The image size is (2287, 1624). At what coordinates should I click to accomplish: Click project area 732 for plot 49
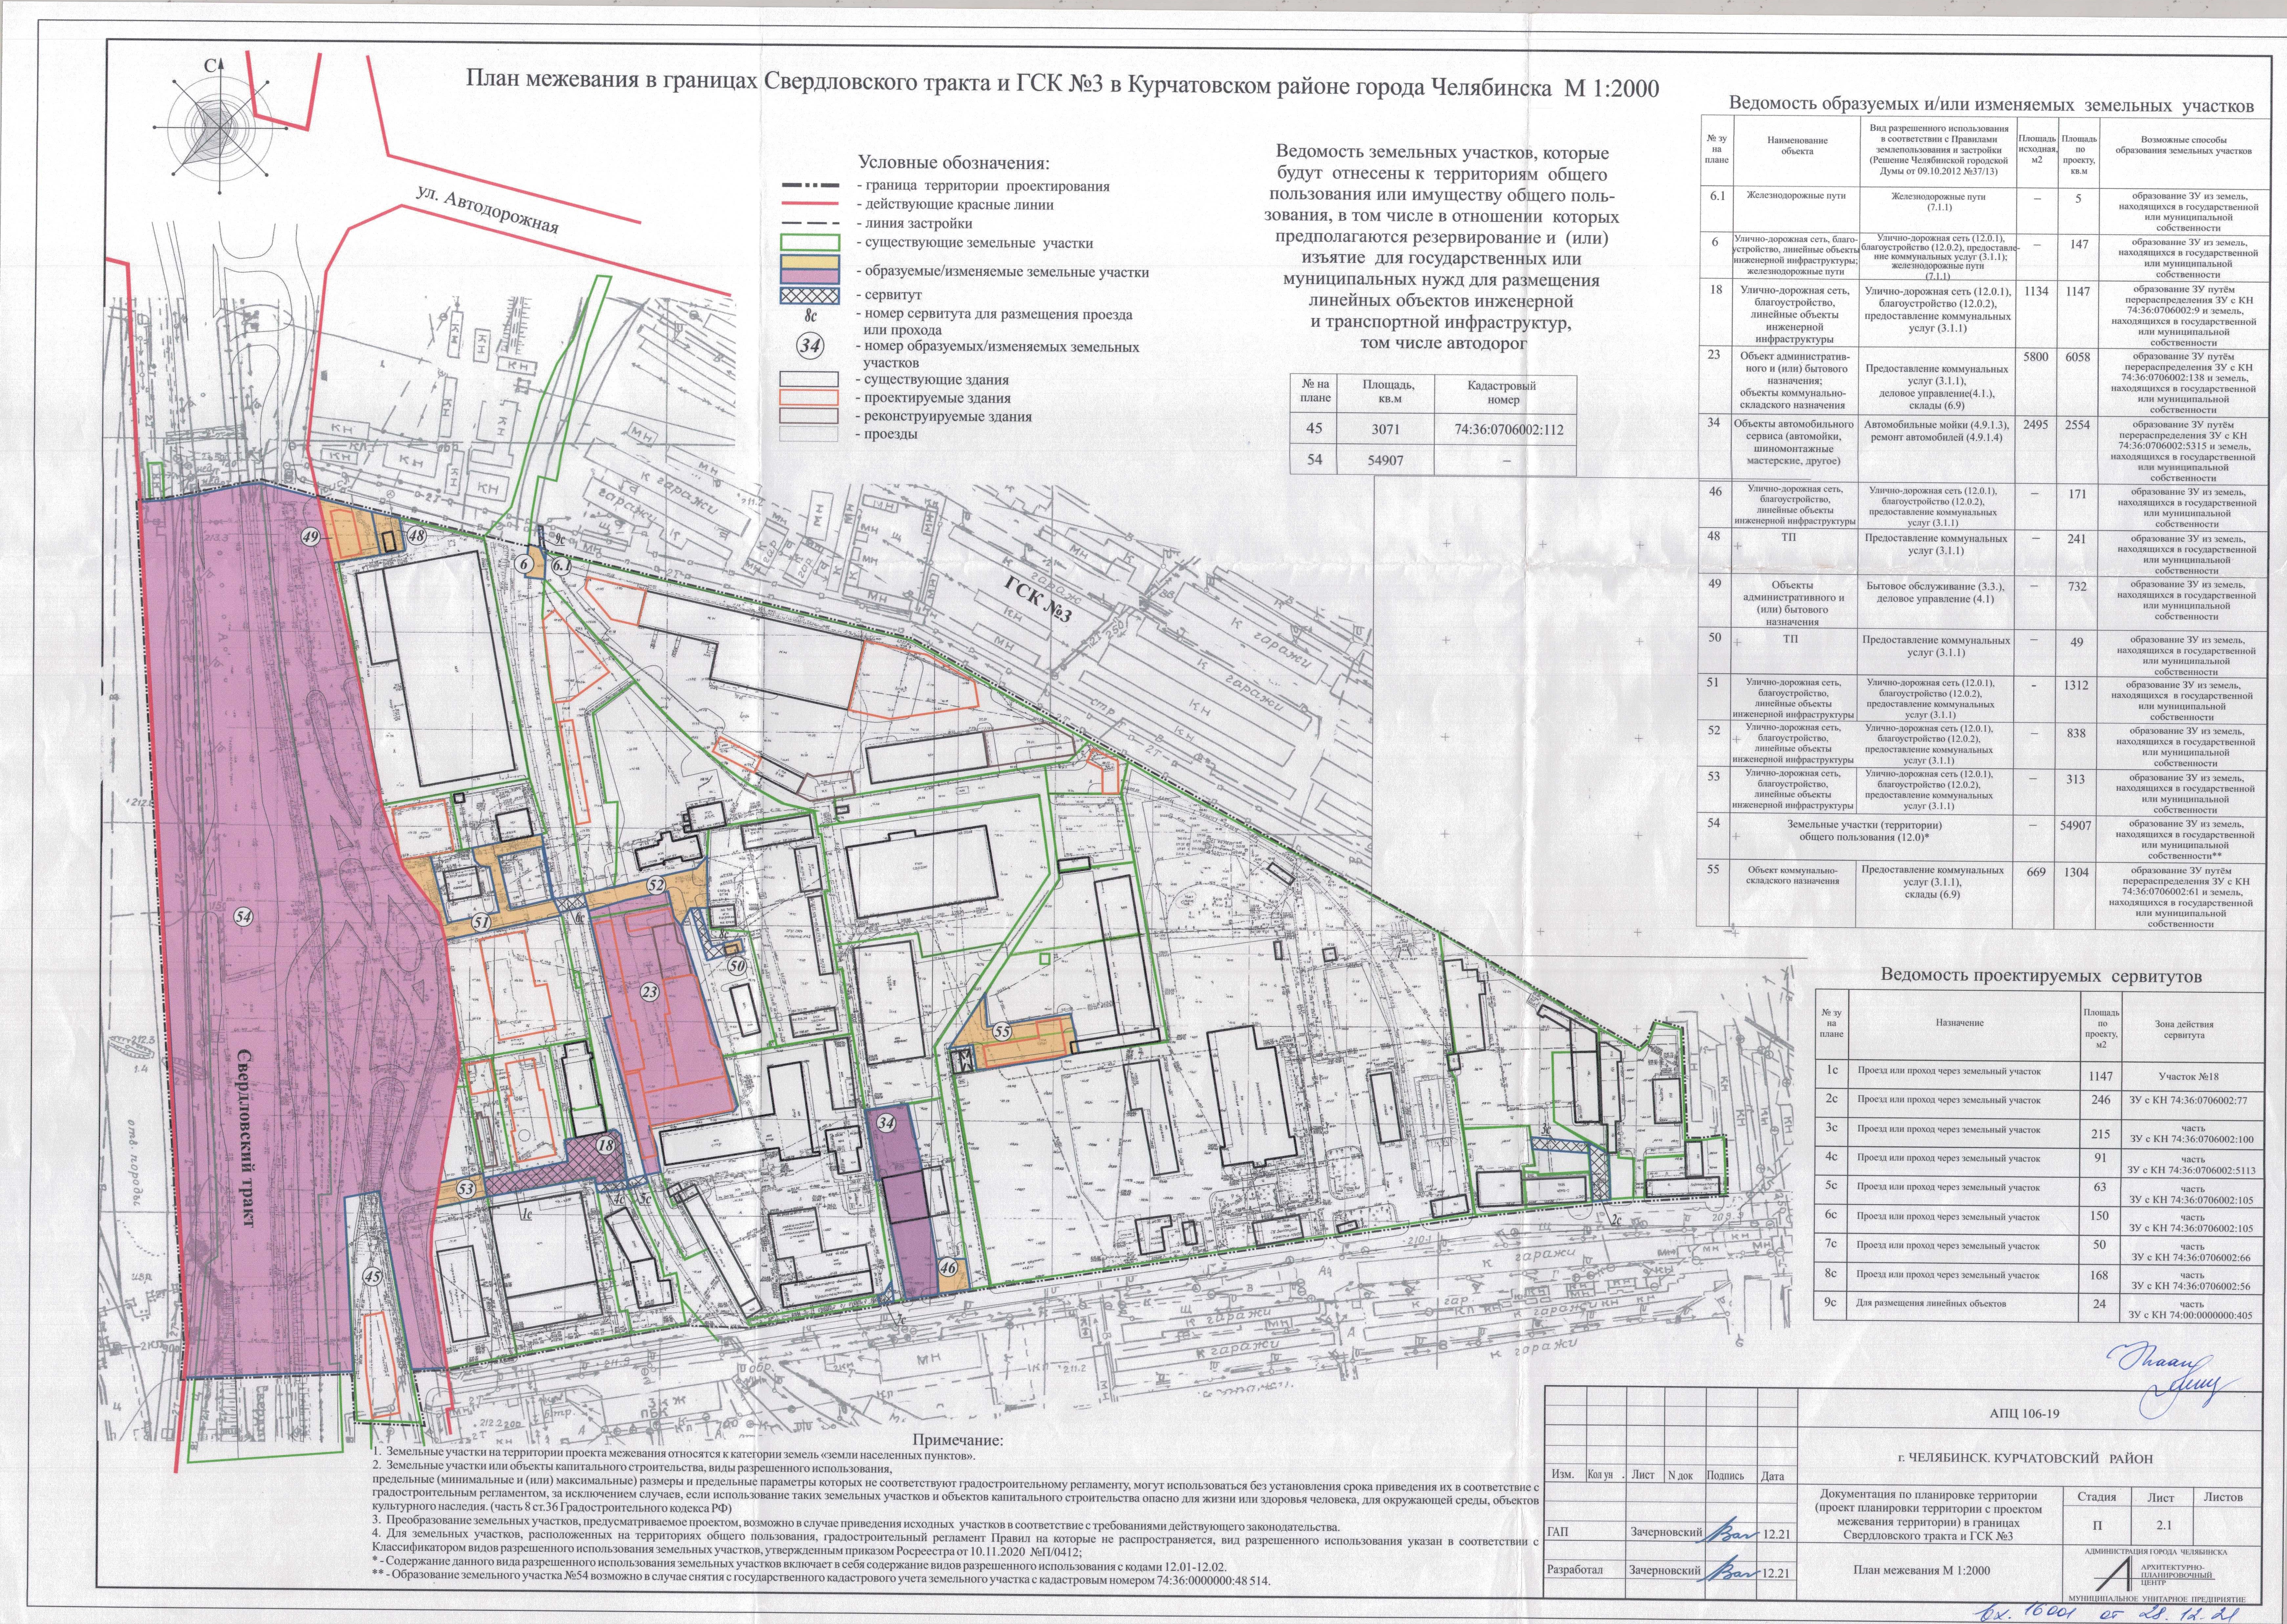point(2077,587)
